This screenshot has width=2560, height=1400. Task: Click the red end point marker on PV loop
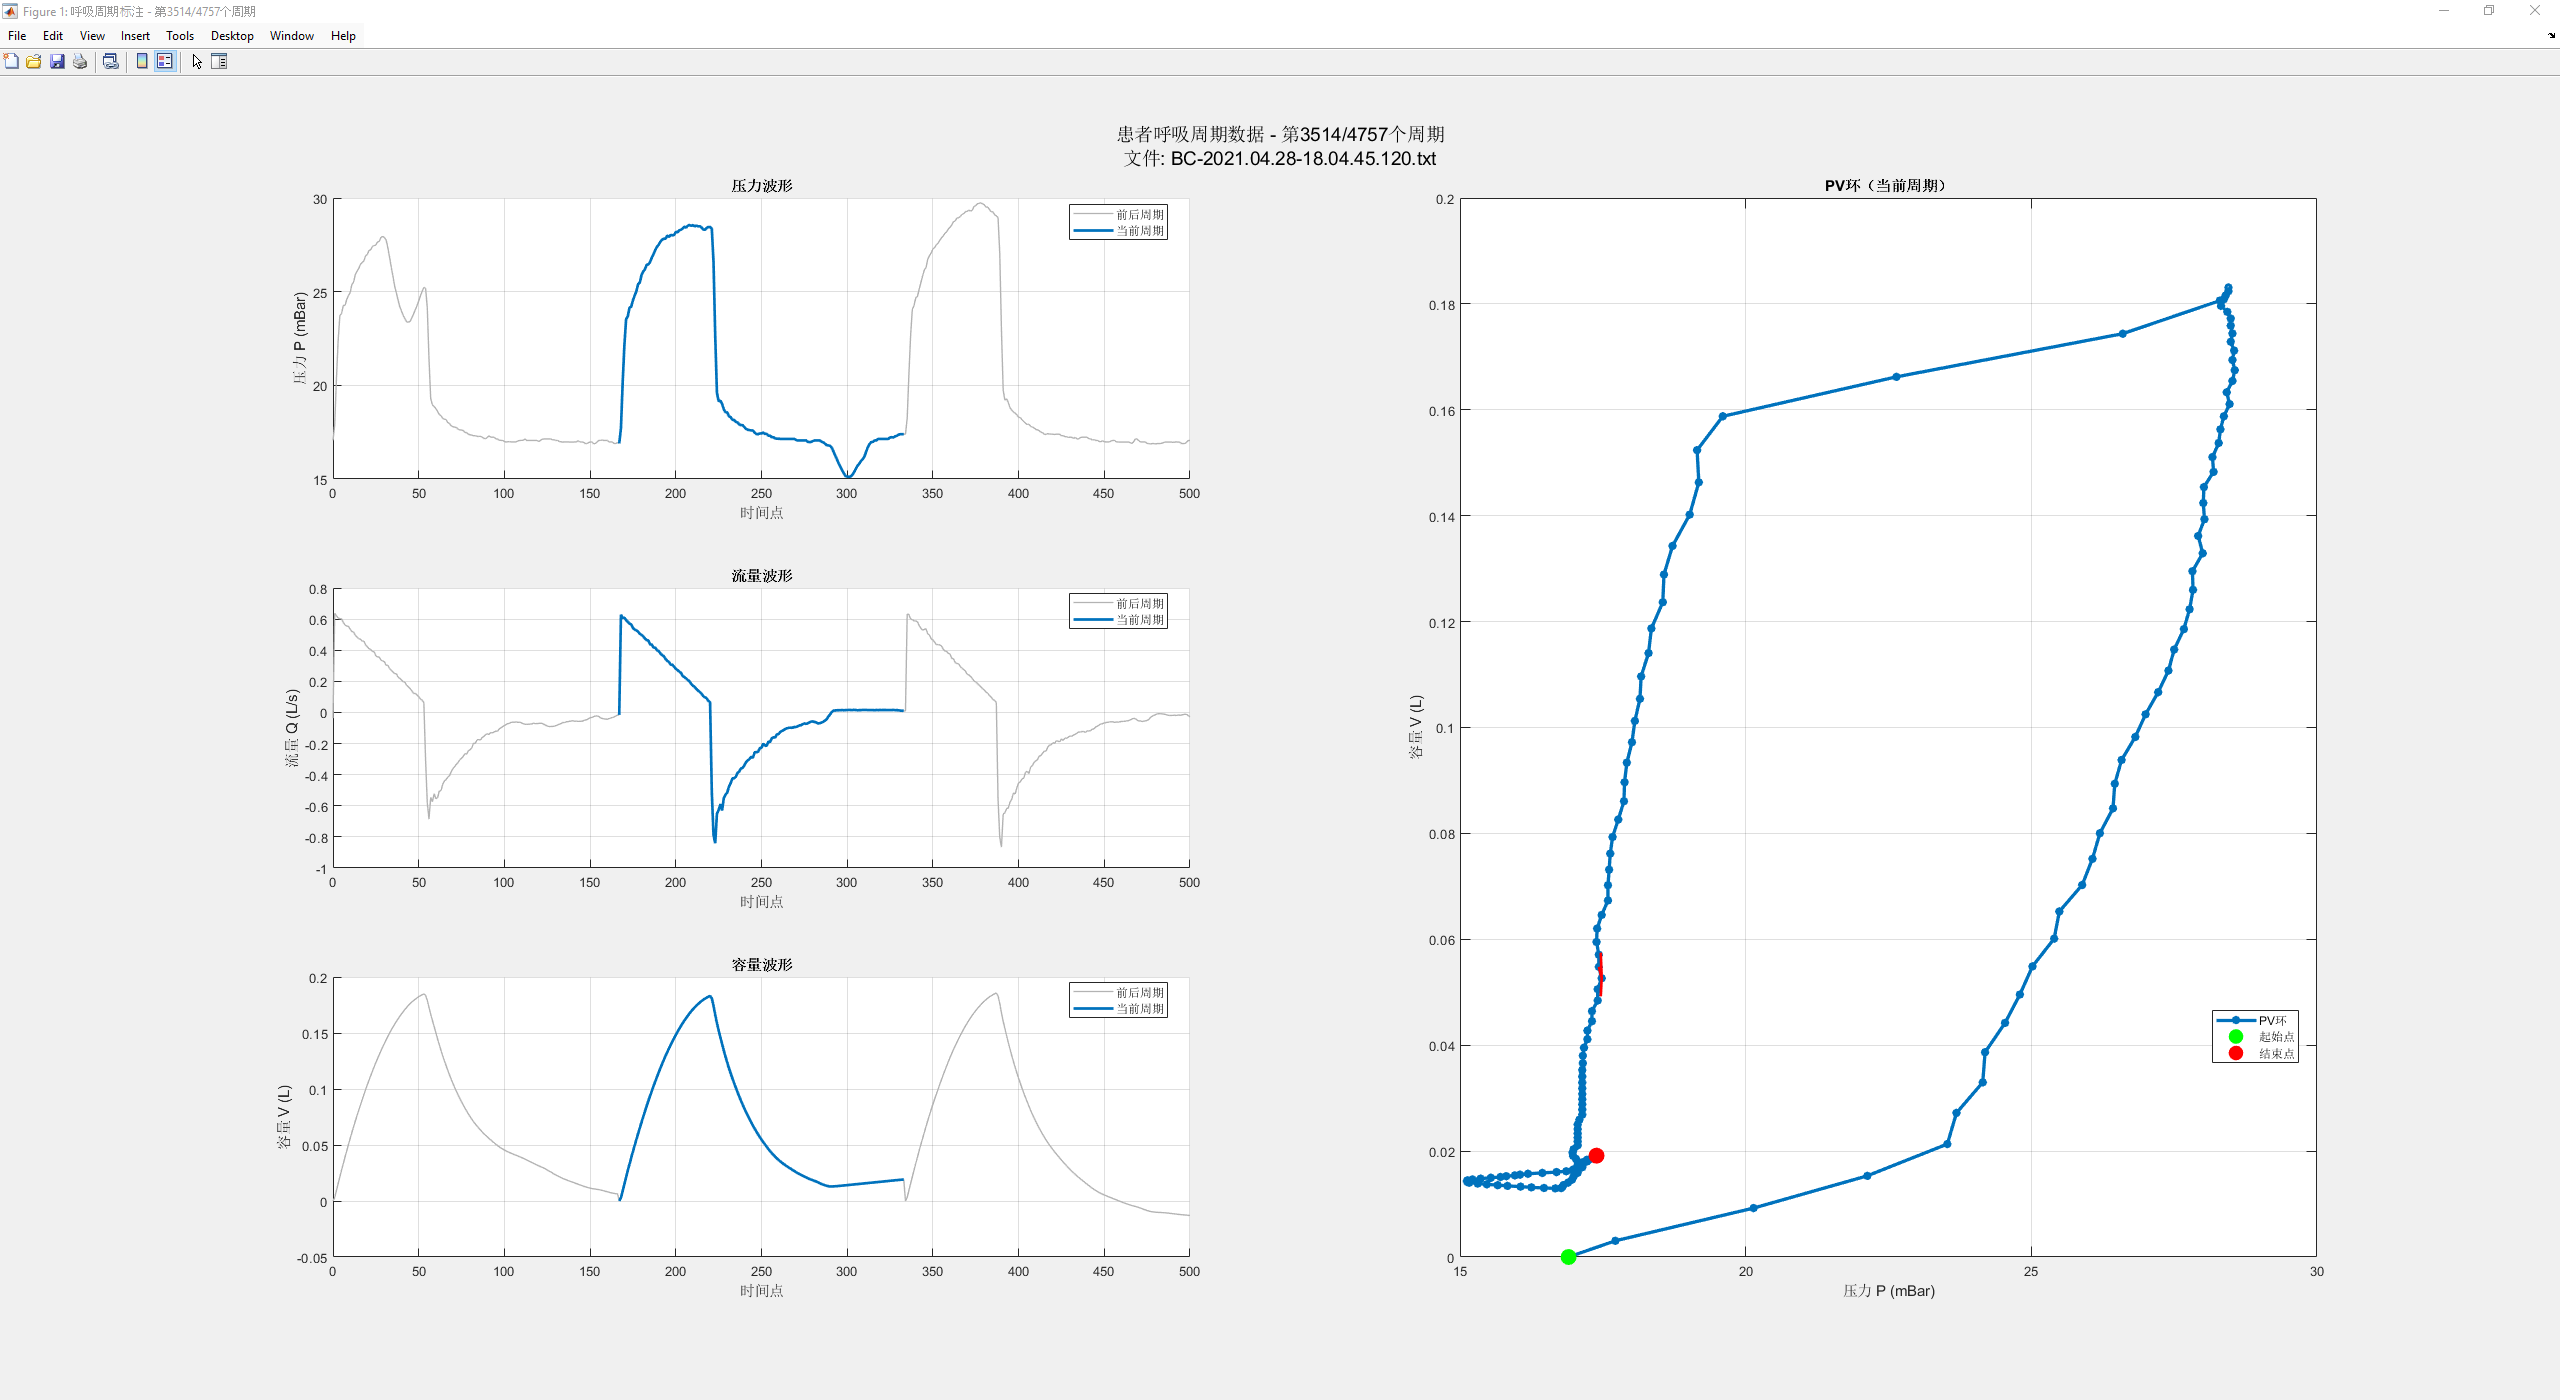(x=1596, y=1155)
